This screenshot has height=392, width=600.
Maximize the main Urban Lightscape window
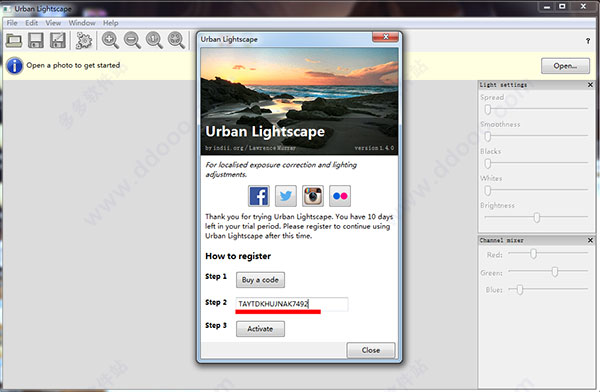pyautogui.click(x=562, y=7)
